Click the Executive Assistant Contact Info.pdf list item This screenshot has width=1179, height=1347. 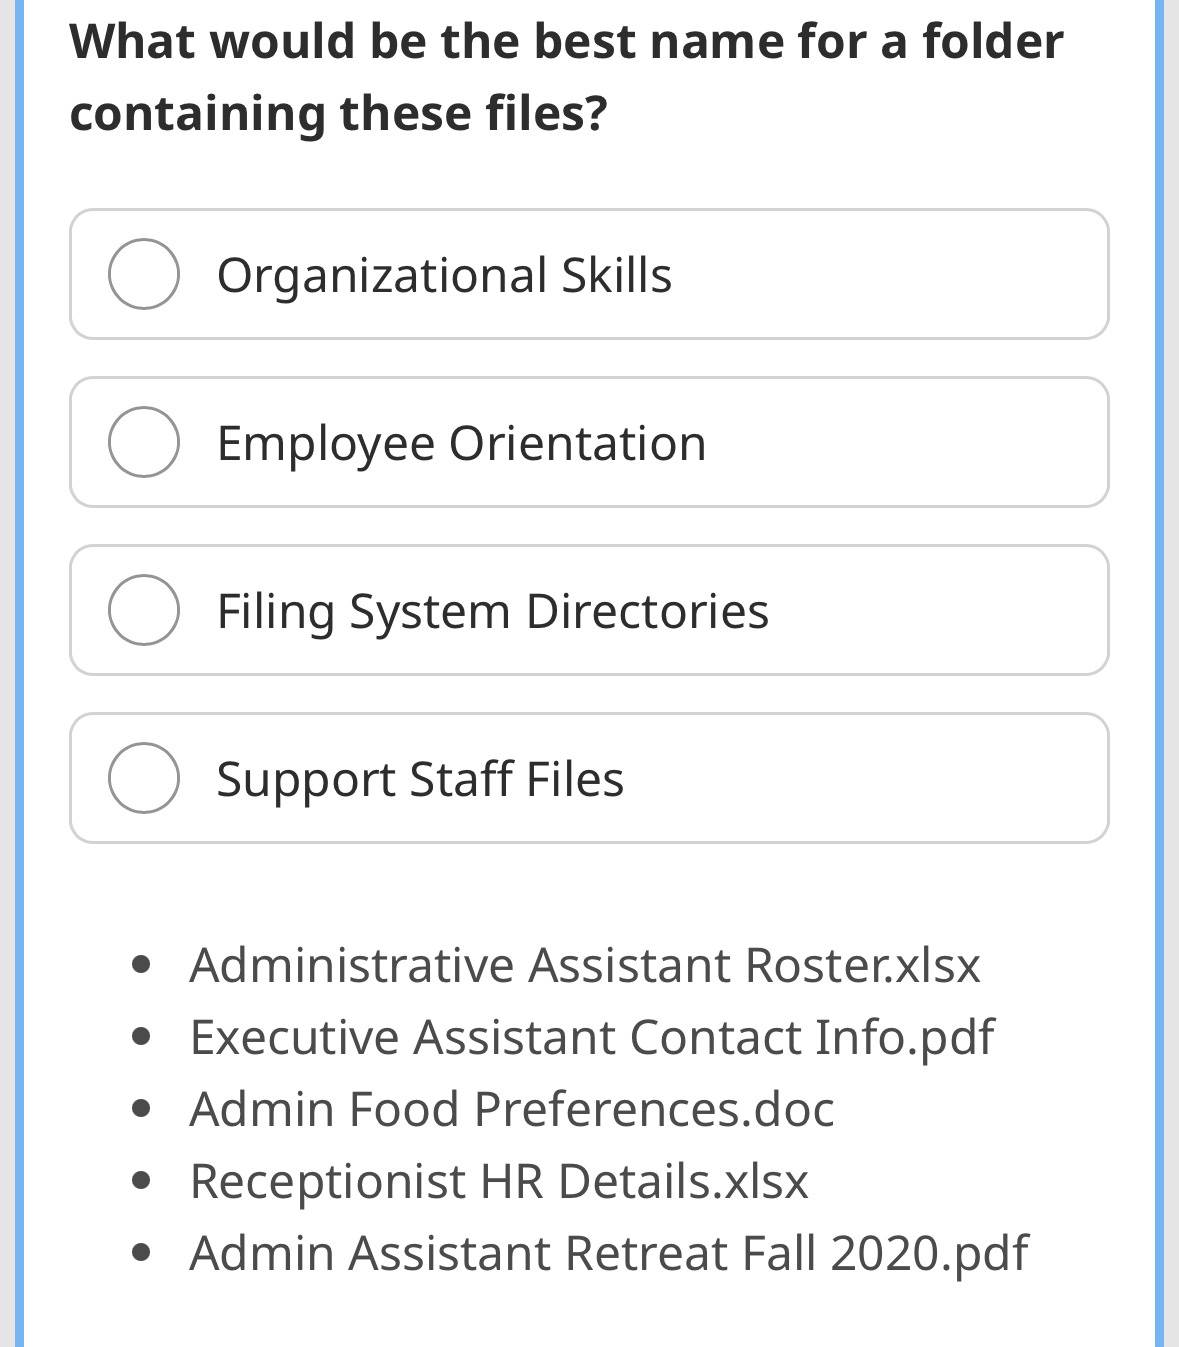(591, 1037)
